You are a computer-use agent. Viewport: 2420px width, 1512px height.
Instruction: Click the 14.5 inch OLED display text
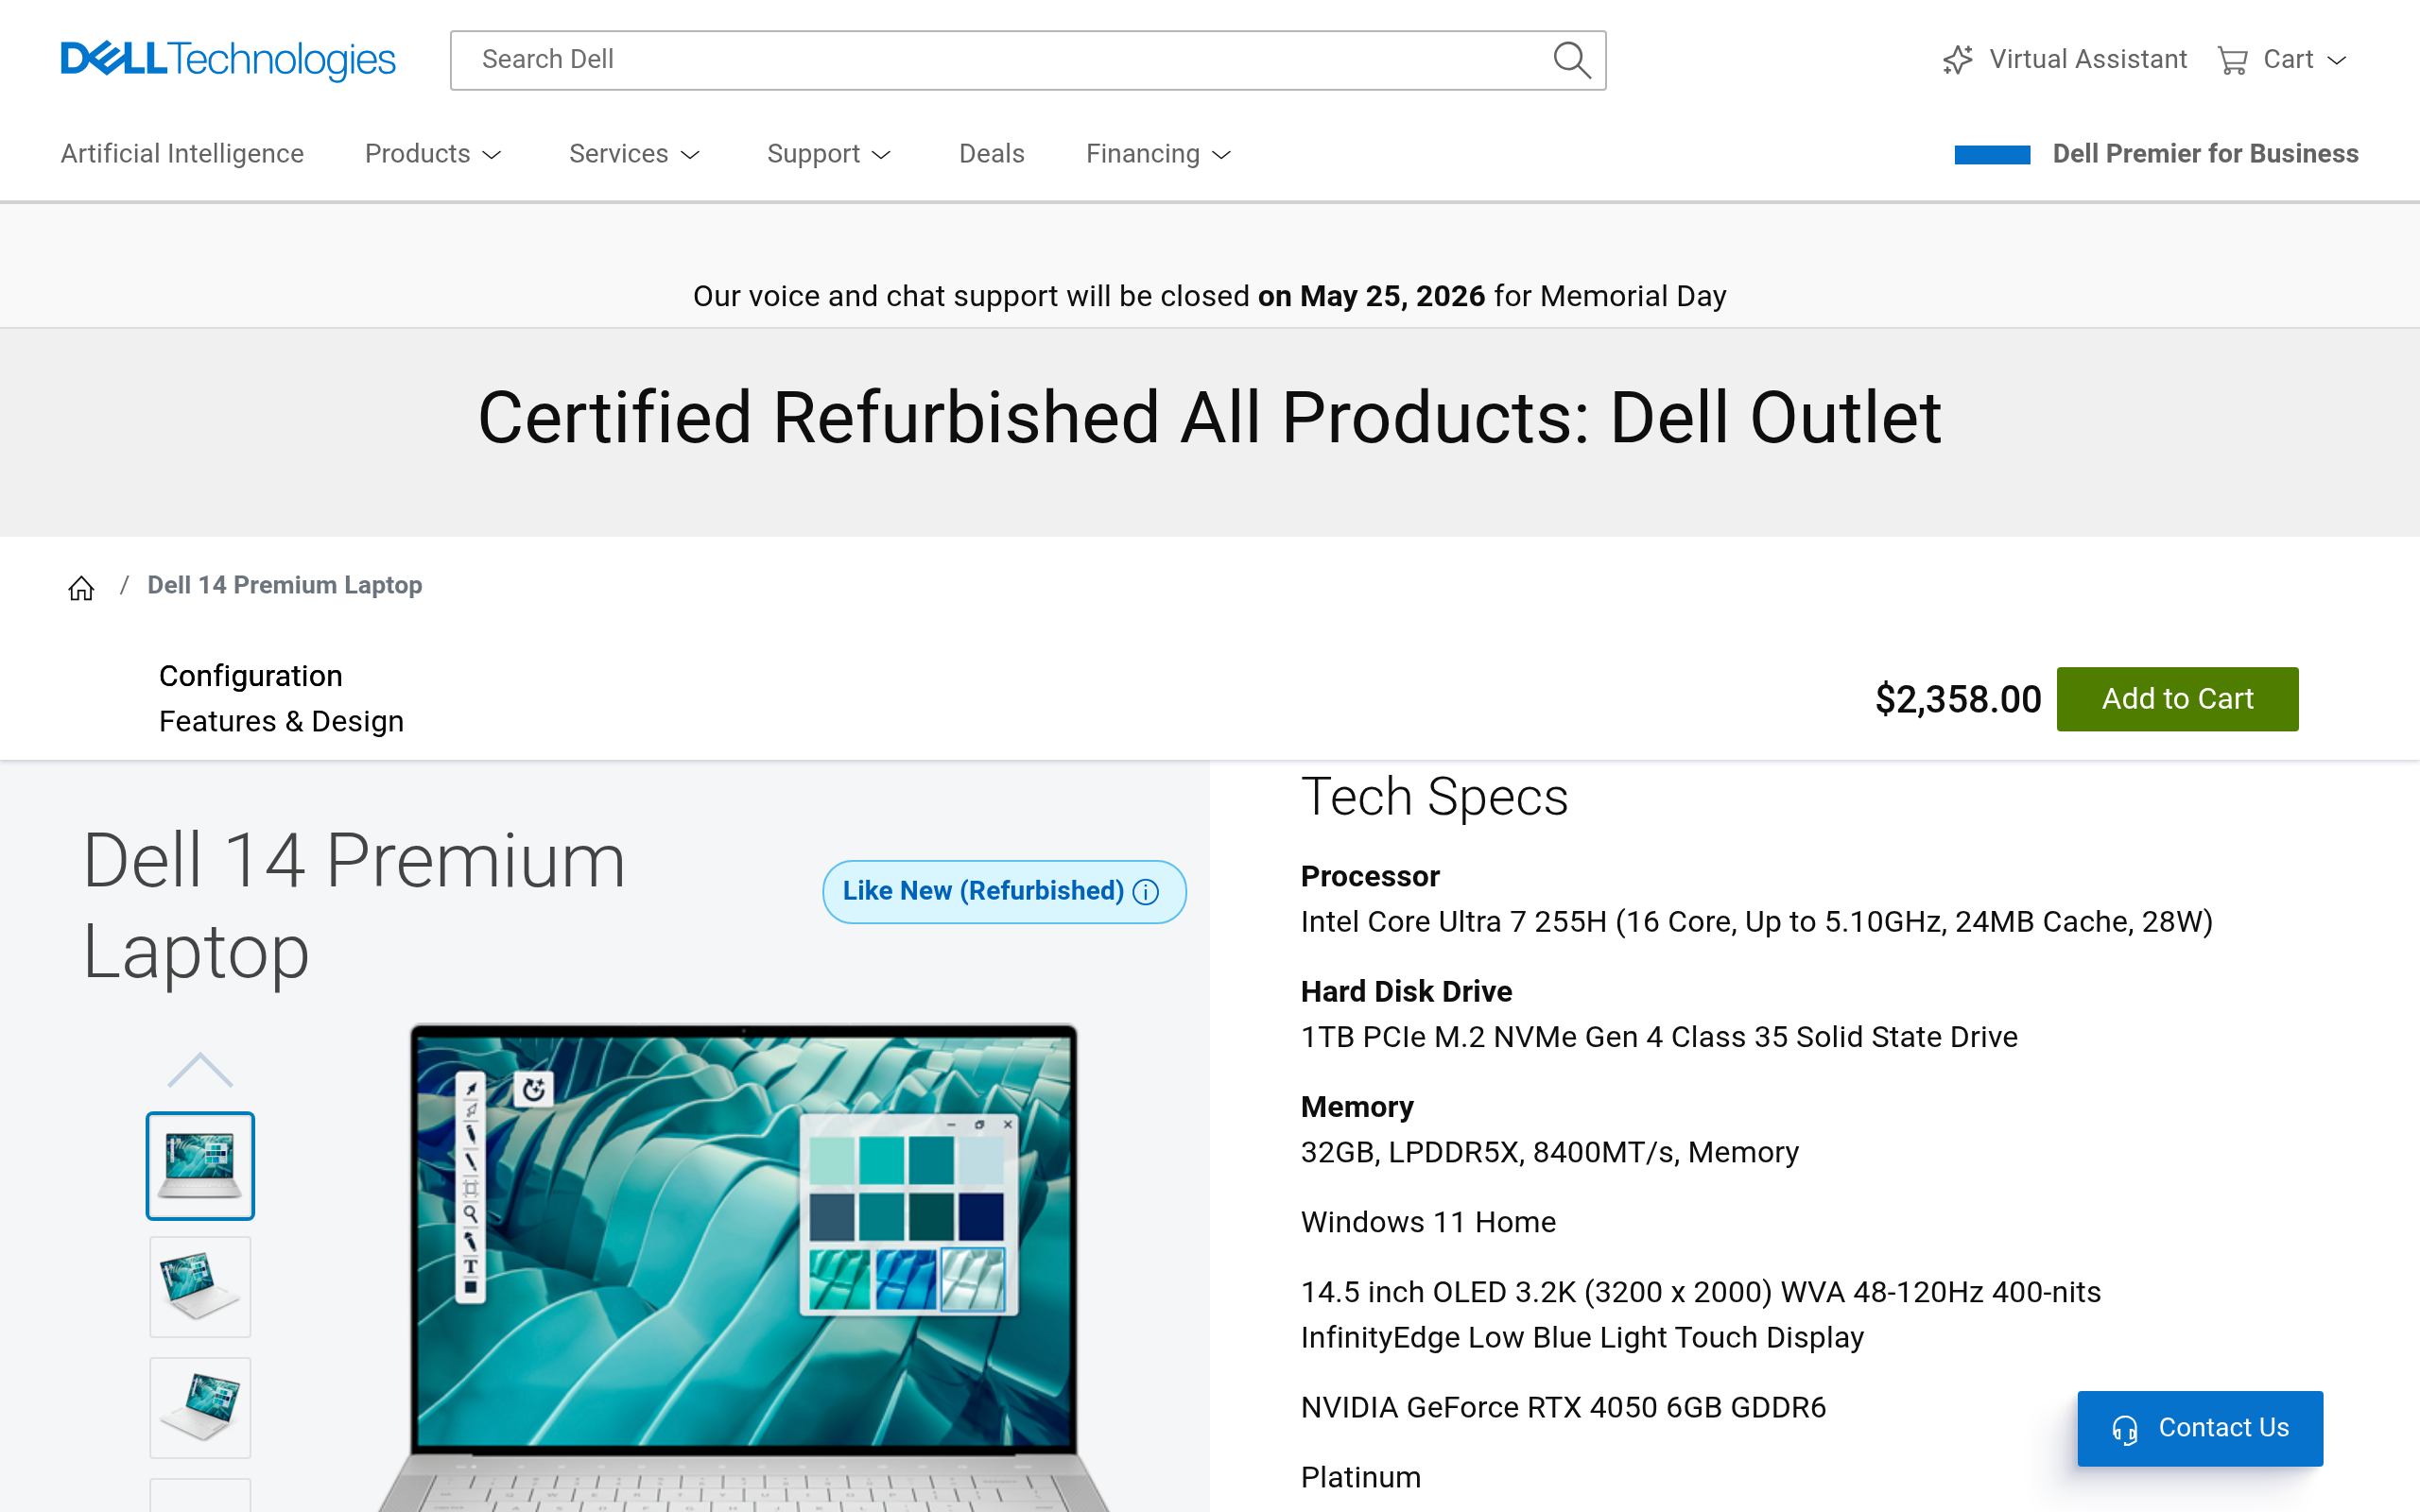[x=1701, y=1315]
